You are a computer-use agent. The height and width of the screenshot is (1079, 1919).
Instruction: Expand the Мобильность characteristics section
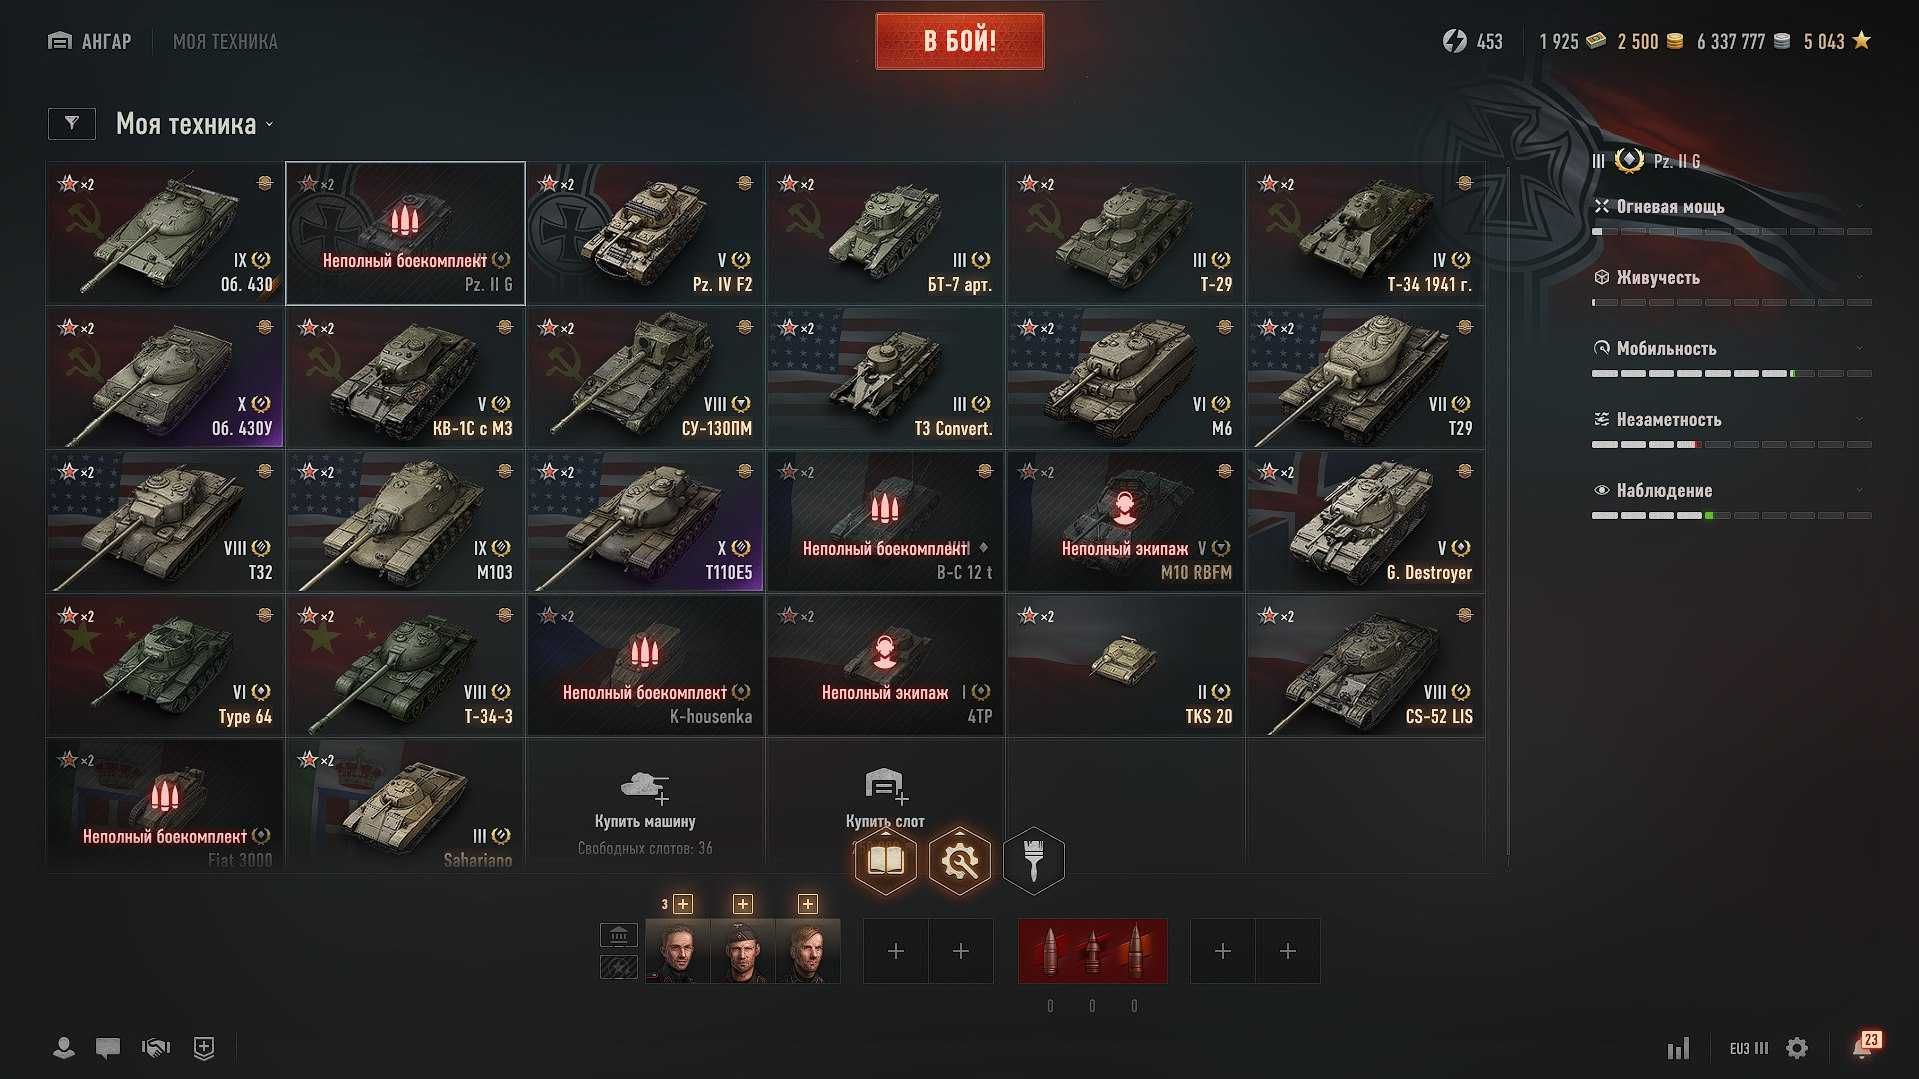tap(1732, 349)
